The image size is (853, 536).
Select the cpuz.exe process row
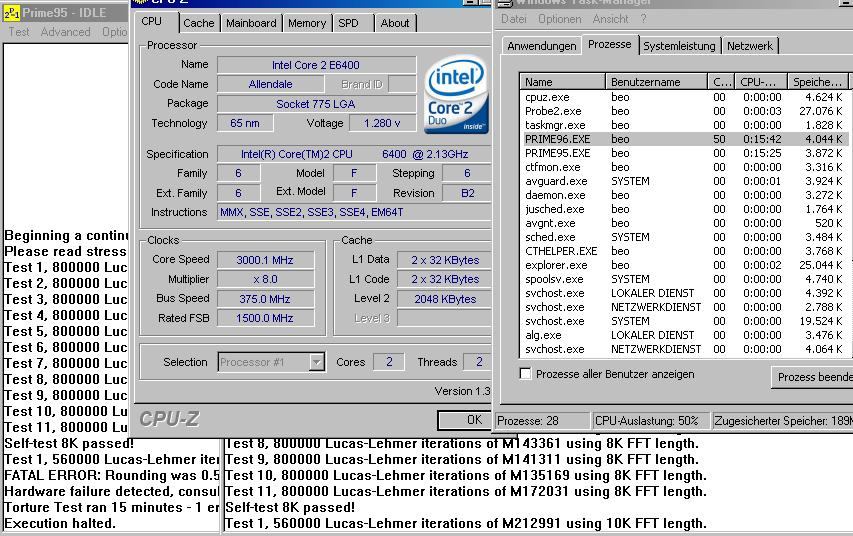(x=684, y=97)
